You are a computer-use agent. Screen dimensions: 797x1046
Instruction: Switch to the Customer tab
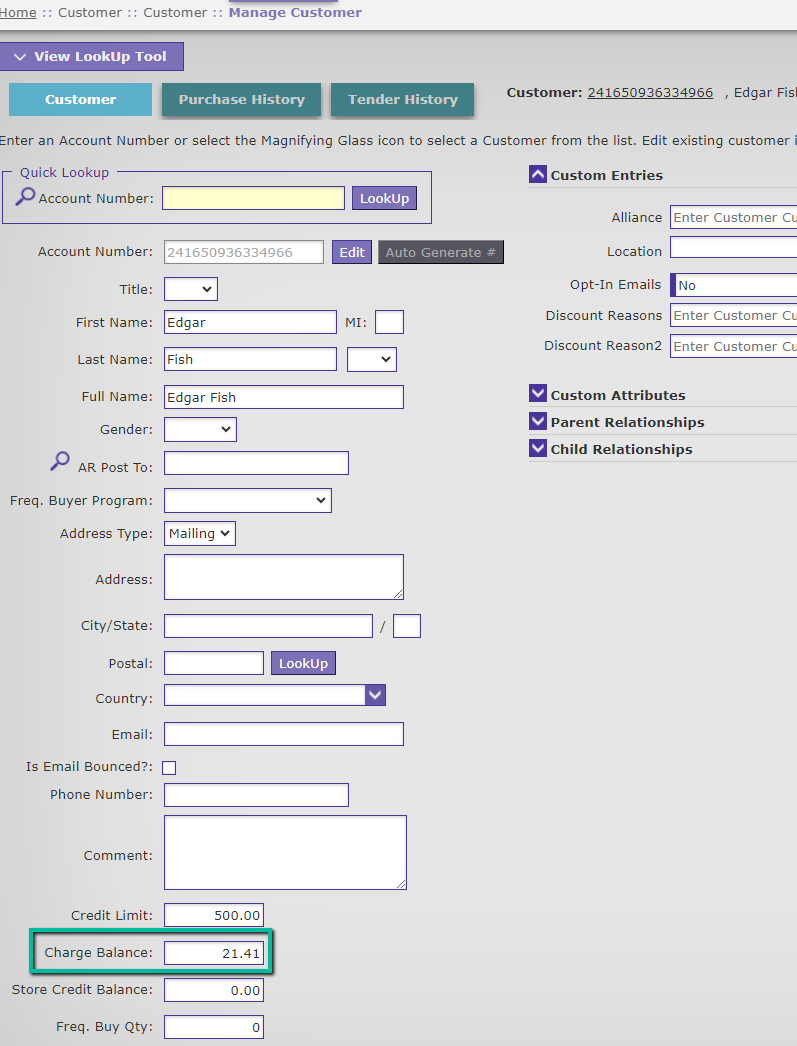click(80, 99)
